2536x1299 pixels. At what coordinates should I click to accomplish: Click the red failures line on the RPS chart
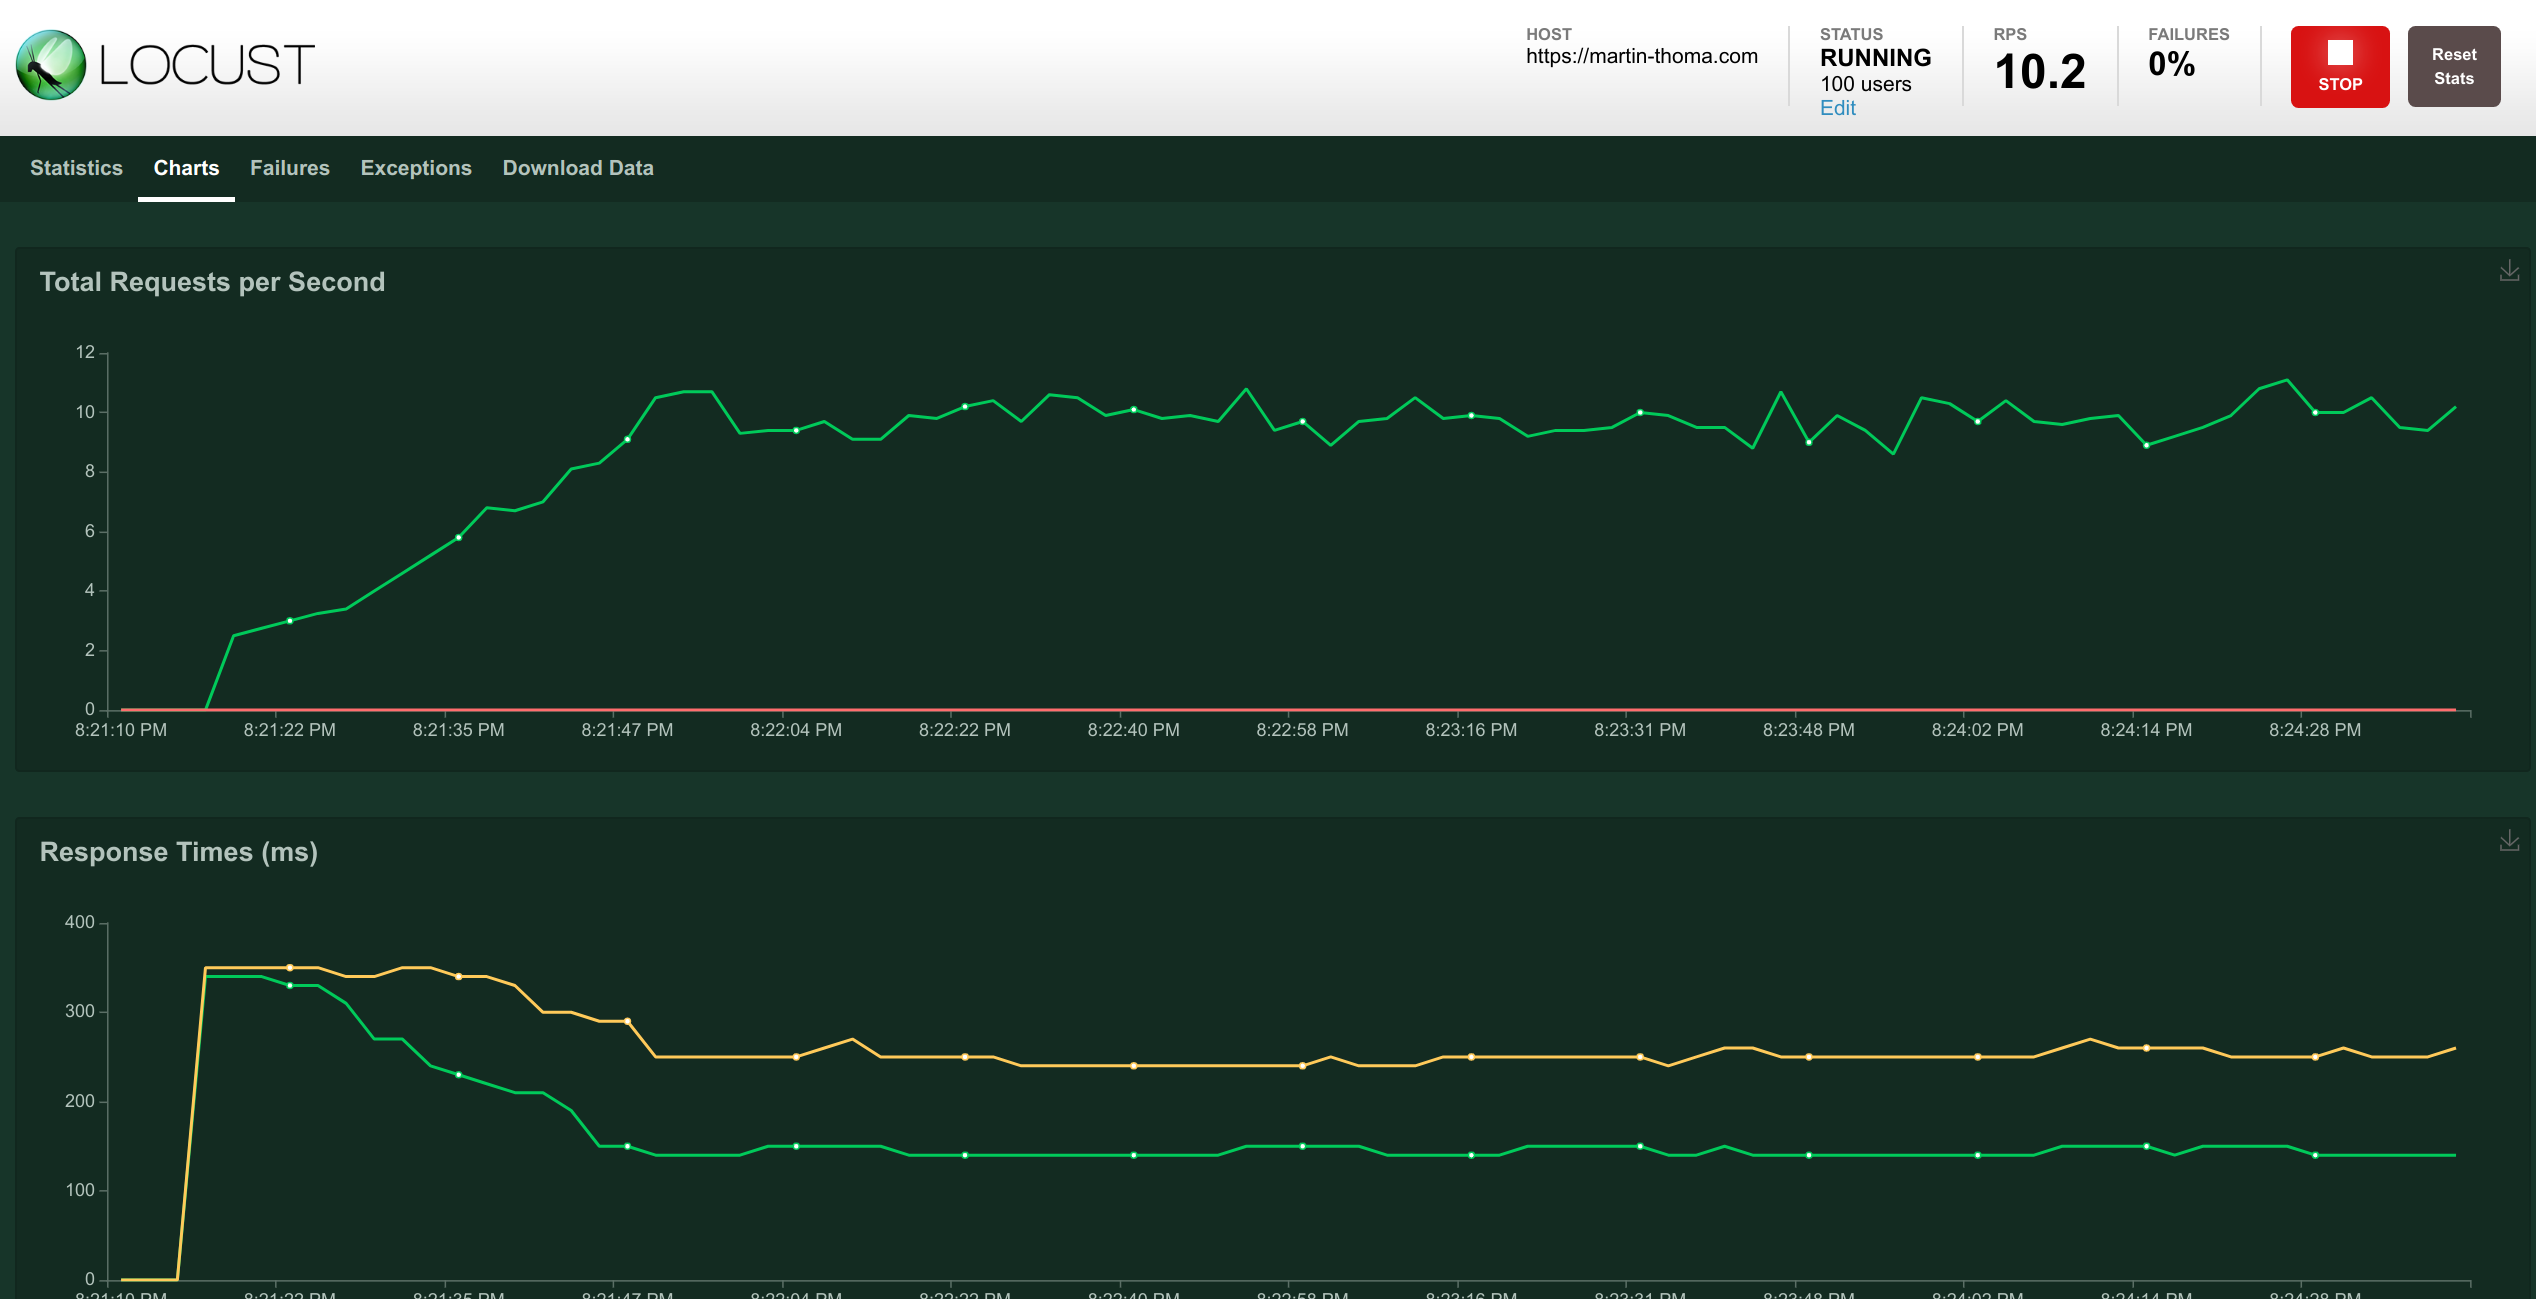coord(1200,708)
